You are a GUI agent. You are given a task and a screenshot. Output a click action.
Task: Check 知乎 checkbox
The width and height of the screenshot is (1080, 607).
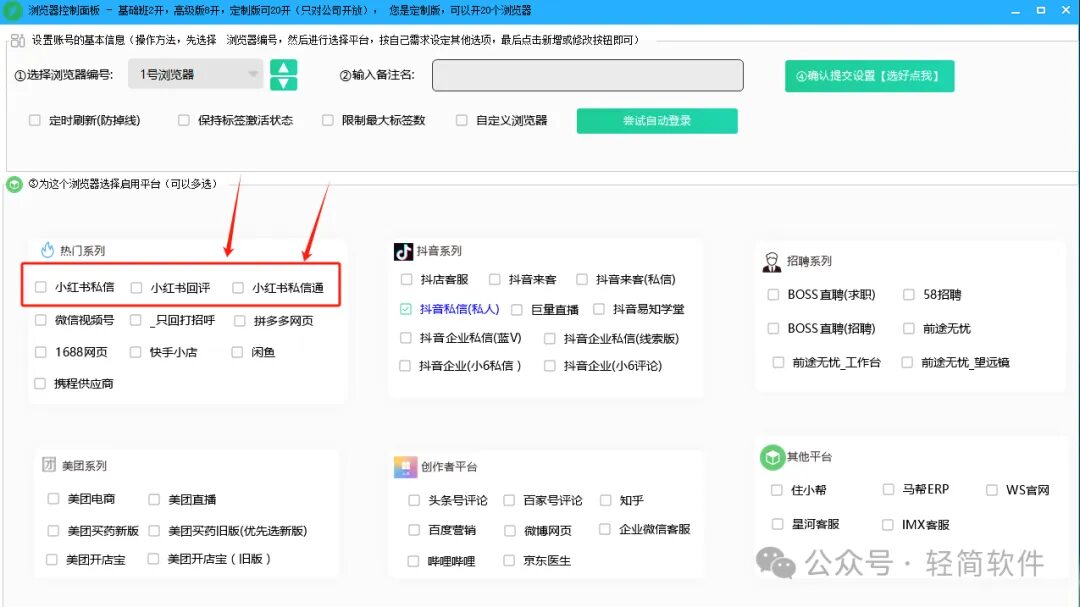point(605,500)
